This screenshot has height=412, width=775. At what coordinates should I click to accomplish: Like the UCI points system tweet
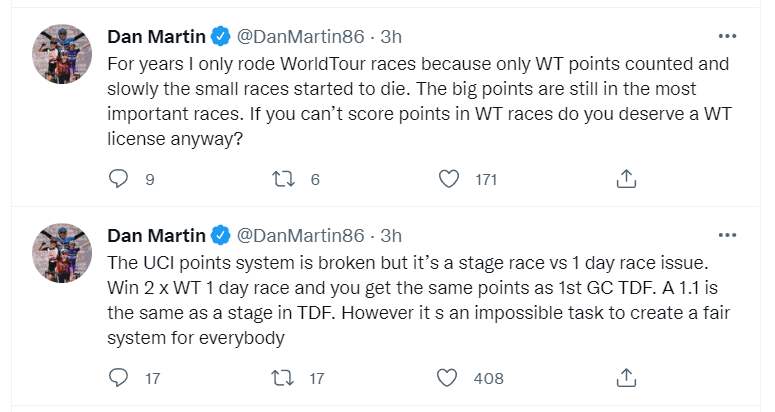(450, 378)
